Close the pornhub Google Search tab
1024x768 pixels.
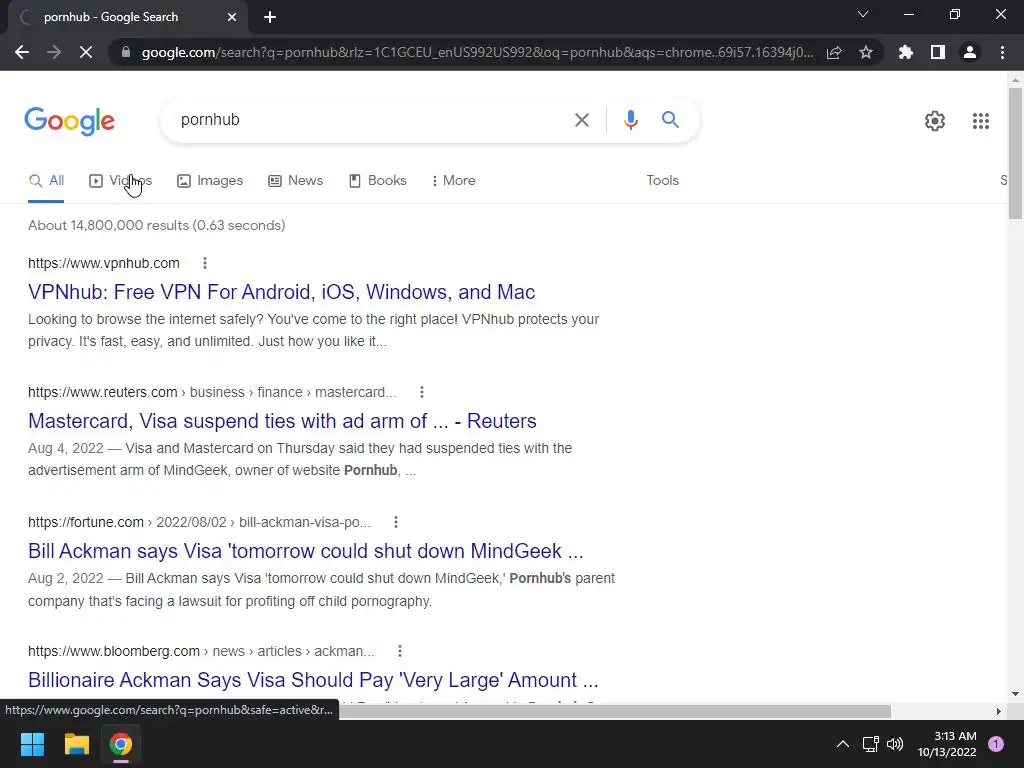tap(232, 17)
